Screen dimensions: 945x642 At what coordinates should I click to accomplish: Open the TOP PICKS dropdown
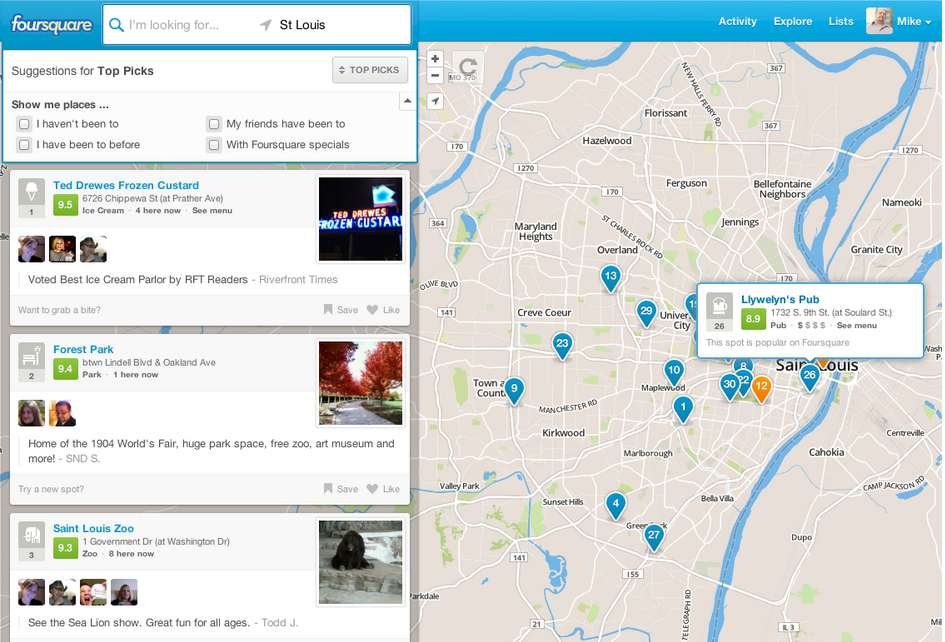point(369,70)
